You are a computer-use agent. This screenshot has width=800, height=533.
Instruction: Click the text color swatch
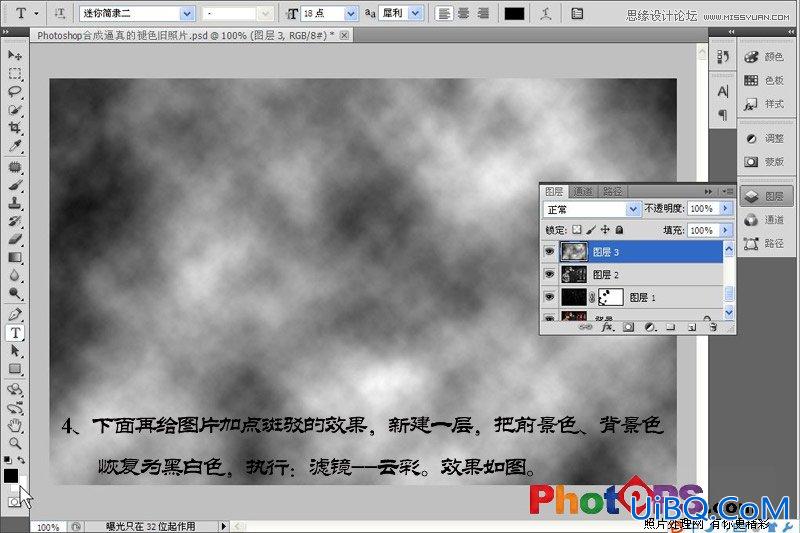514,14
